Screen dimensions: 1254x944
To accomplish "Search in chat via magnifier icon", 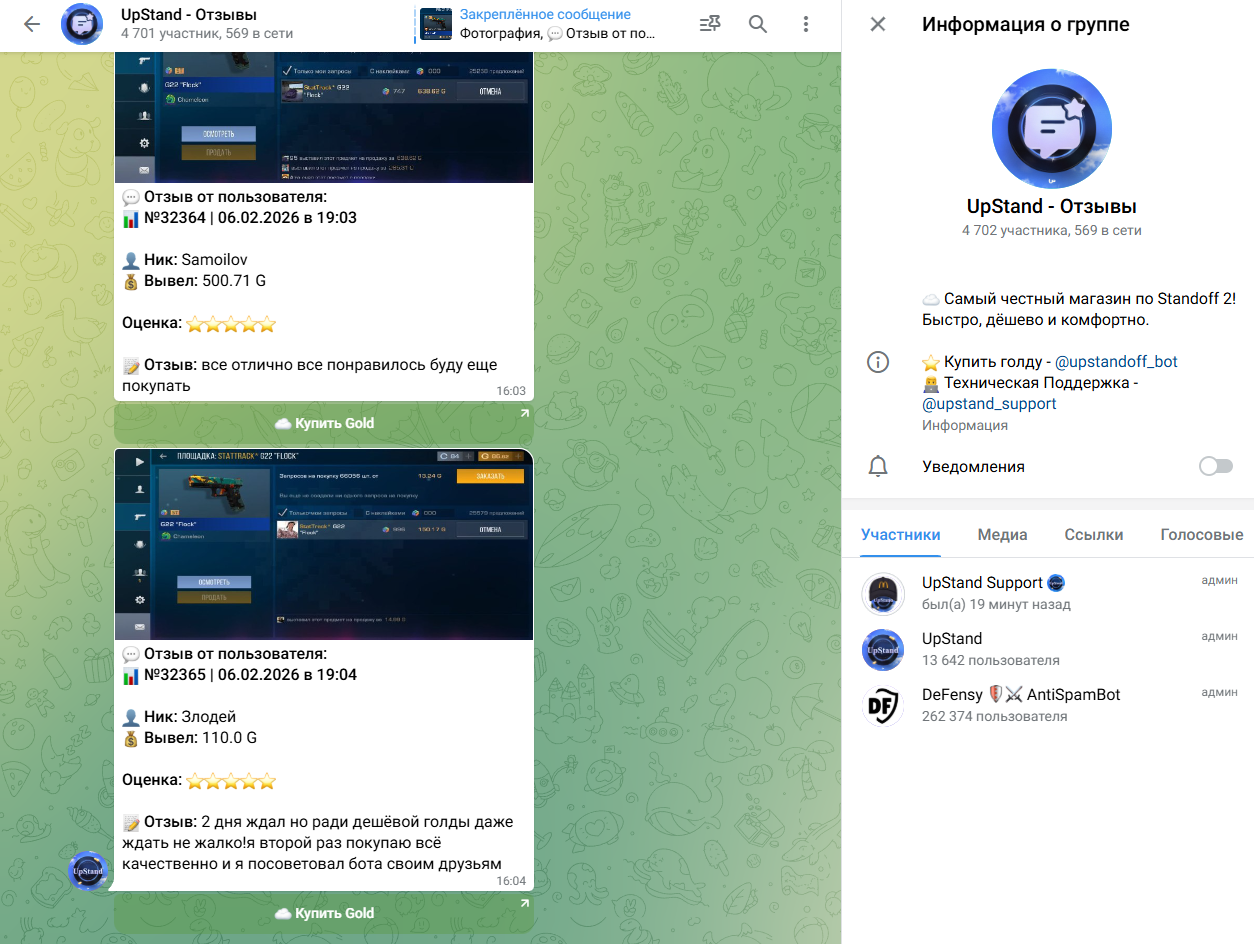I will point(758,25).
